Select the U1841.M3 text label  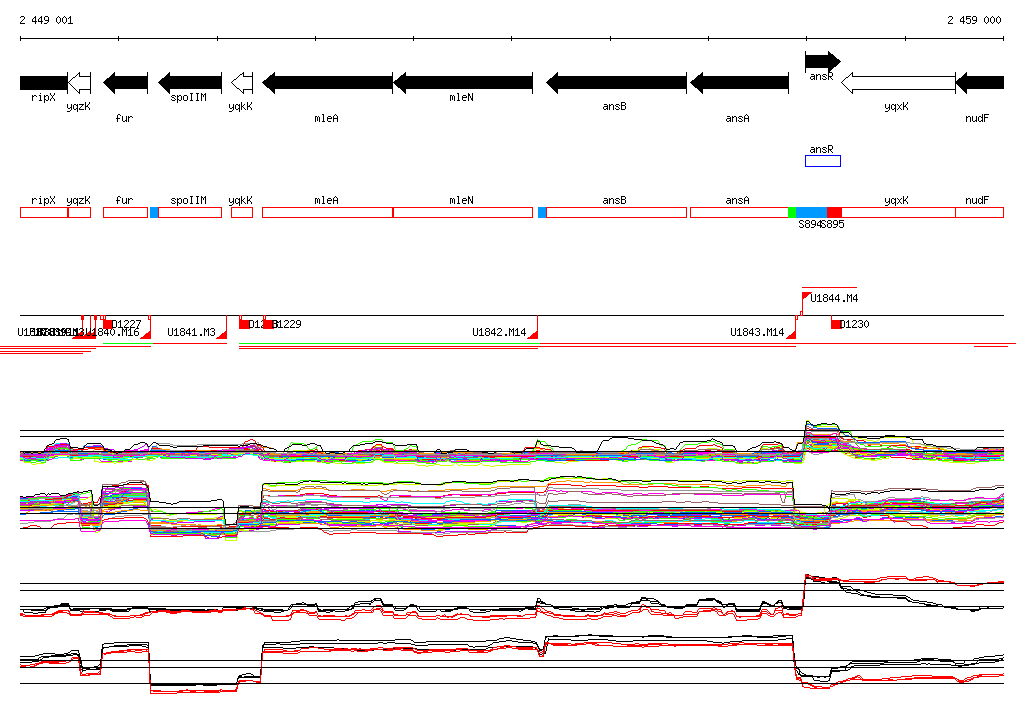tap(191, 333)
